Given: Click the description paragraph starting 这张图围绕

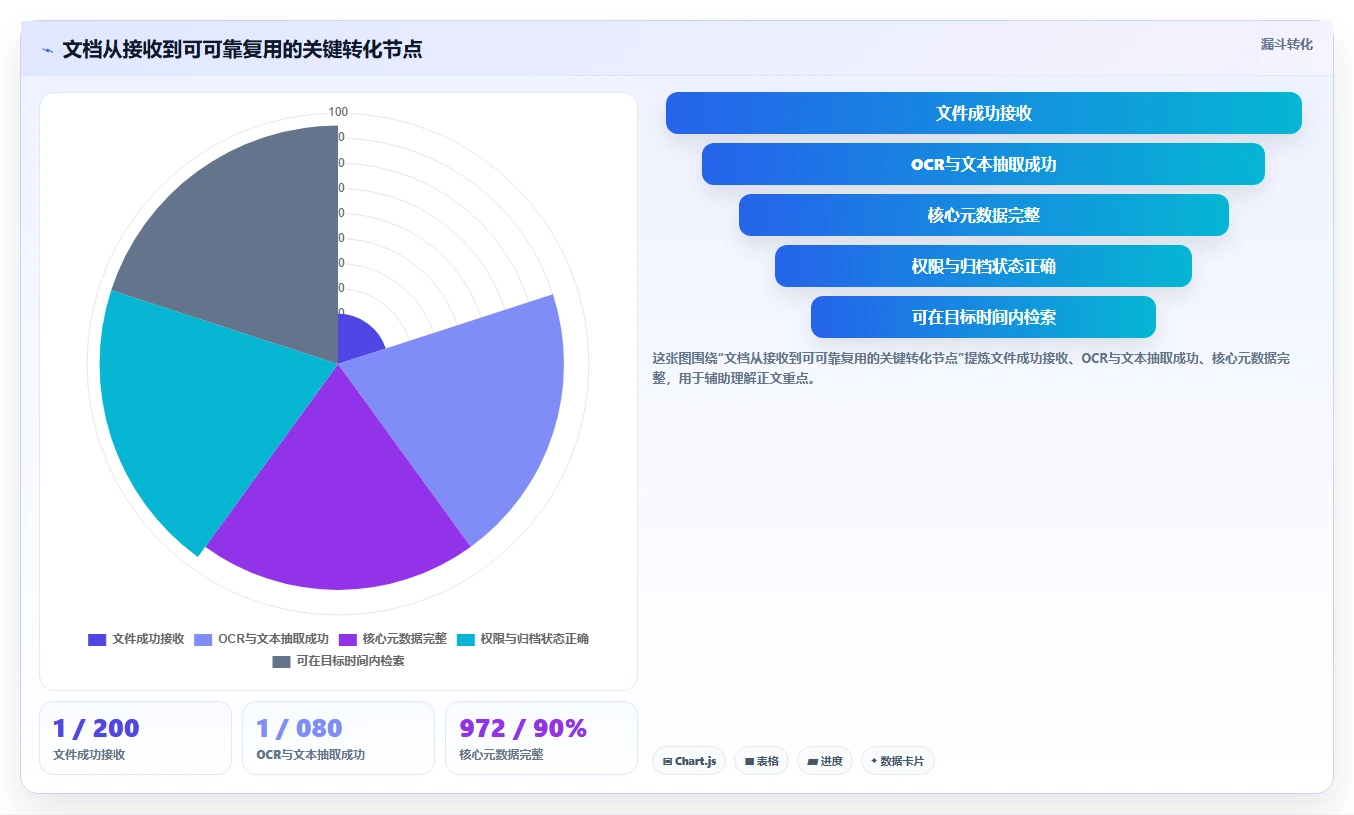Looking at the screenshot, I should coord(971,368).
